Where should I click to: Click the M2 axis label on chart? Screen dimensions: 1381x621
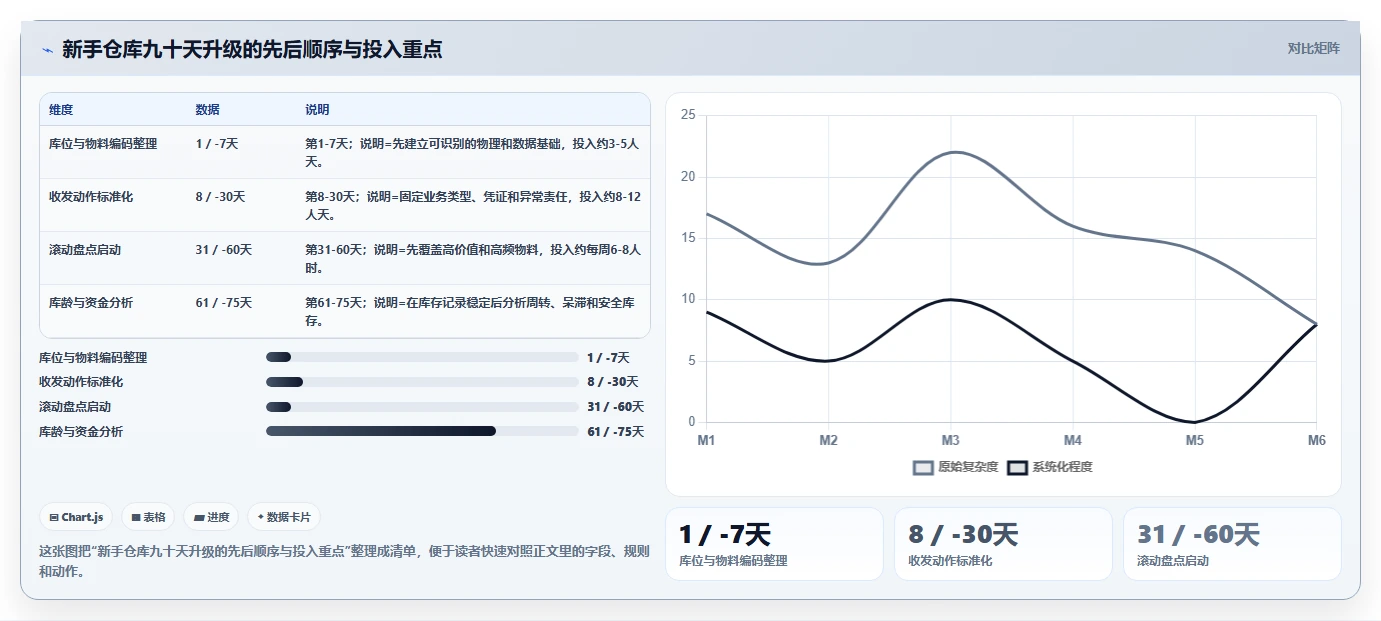[828, 440]
